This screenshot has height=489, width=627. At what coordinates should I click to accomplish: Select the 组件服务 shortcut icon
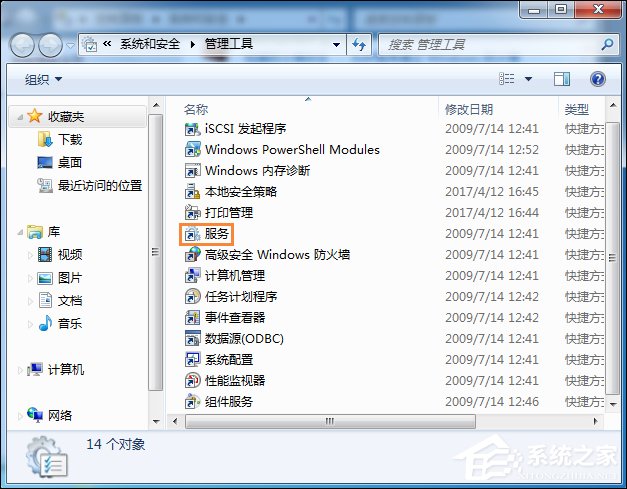(x=192, y=401)
